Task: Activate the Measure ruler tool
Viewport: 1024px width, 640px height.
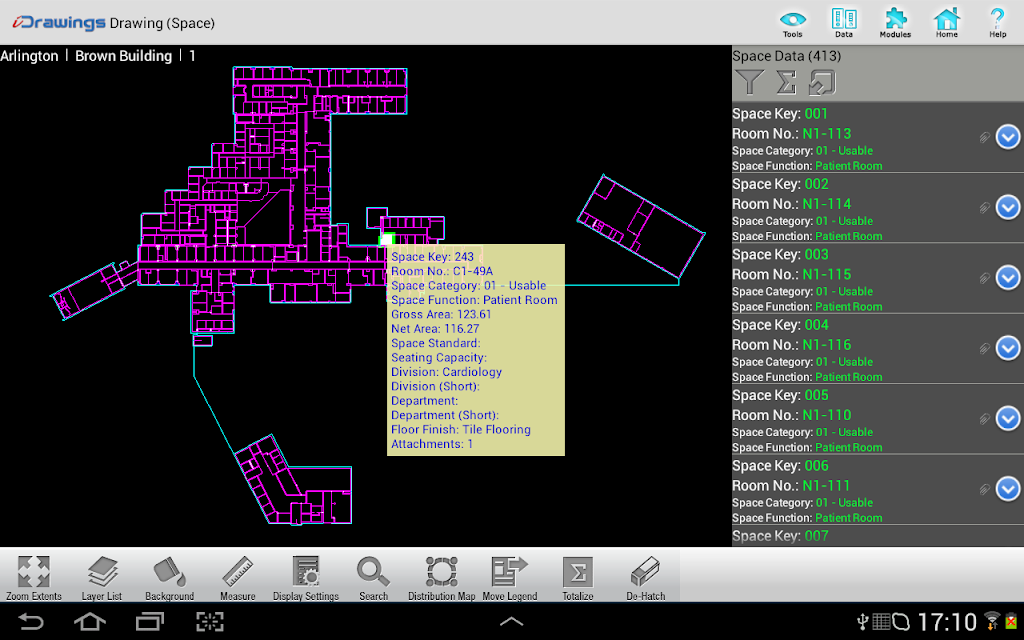Action: [x=238, y=578]
